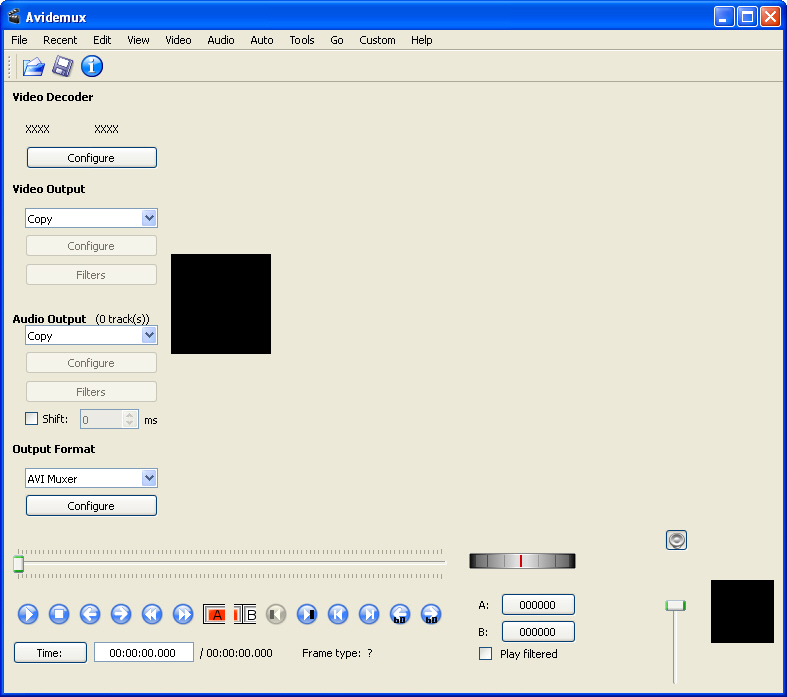Increase Shift value with up arrow
Image resolution: width=787 pixels, height=697 pixels.
[129, 415]
